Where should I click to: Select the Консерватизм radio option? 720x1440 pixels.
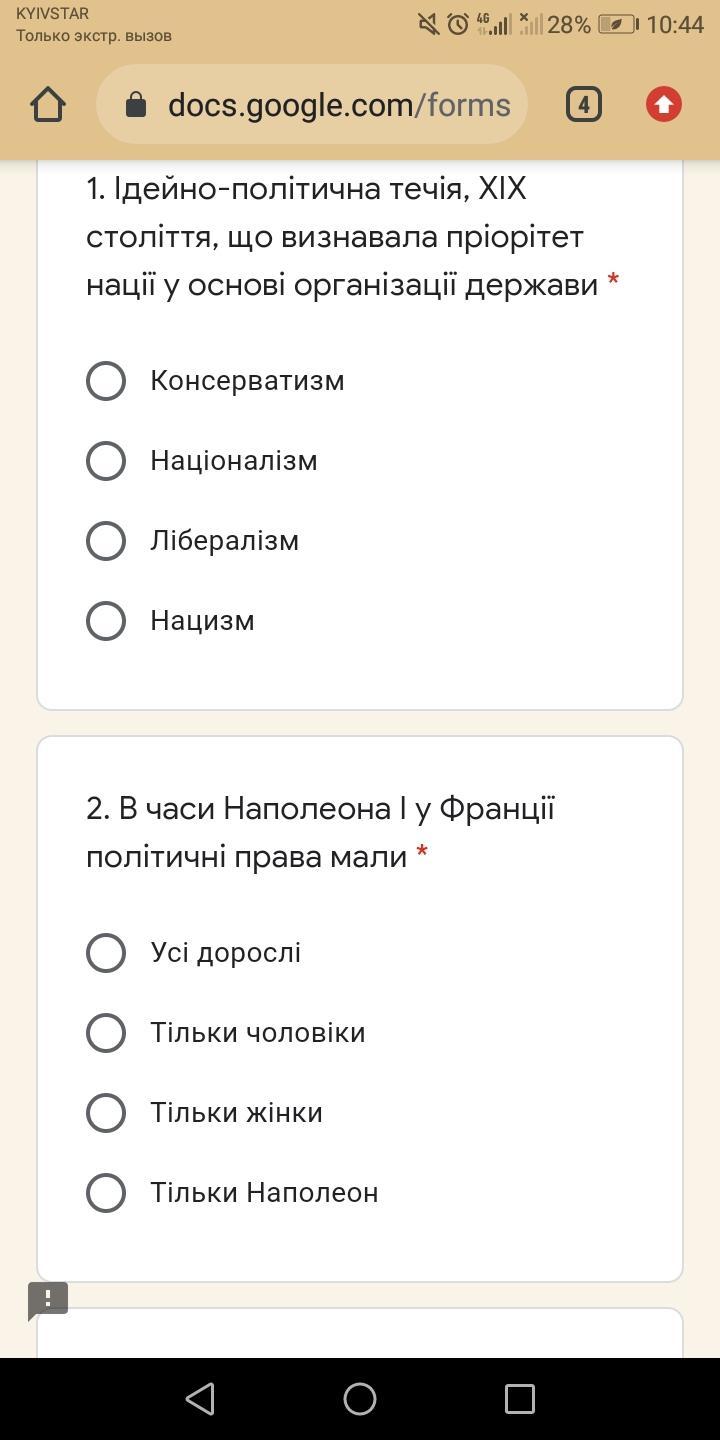click(x=106, y=381)
